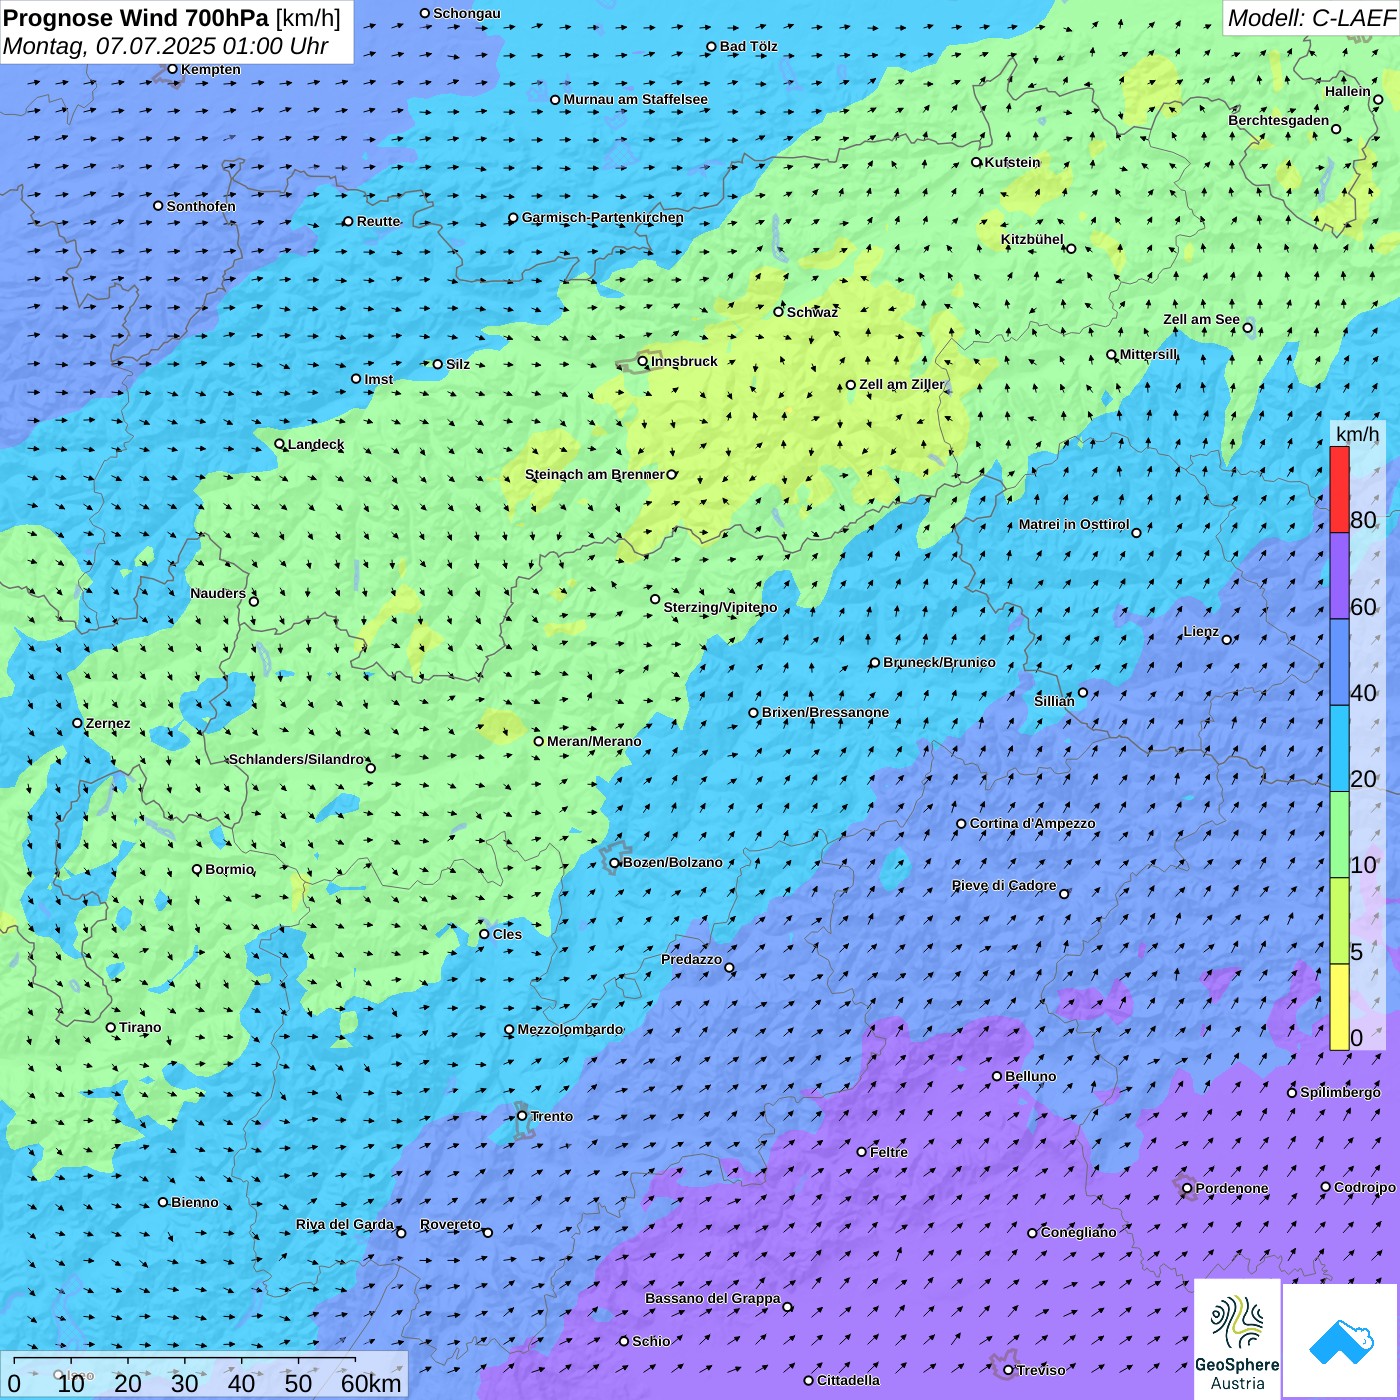Click the Belluno city marker
This screenshot has height=1400, width=1400.
997,1076
